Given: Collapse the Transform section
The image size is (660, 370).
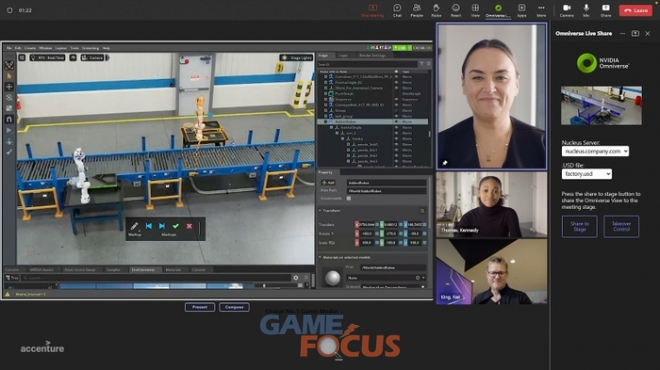Looking at the screenshot, I should point(320,210).
